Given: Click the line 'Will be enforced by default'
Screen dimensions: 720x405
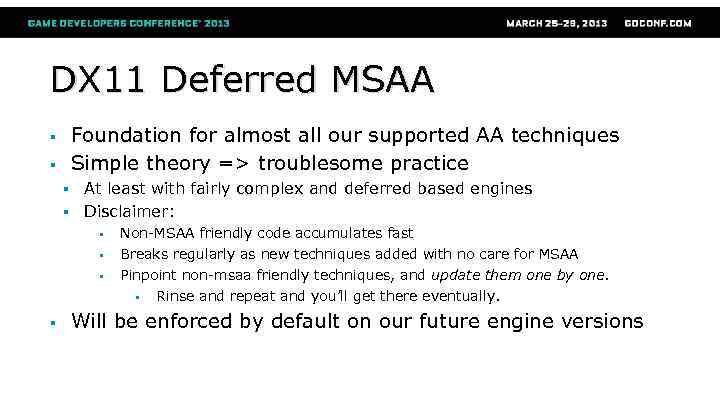Looking at the screenshot, I should [x=357, y=322].
